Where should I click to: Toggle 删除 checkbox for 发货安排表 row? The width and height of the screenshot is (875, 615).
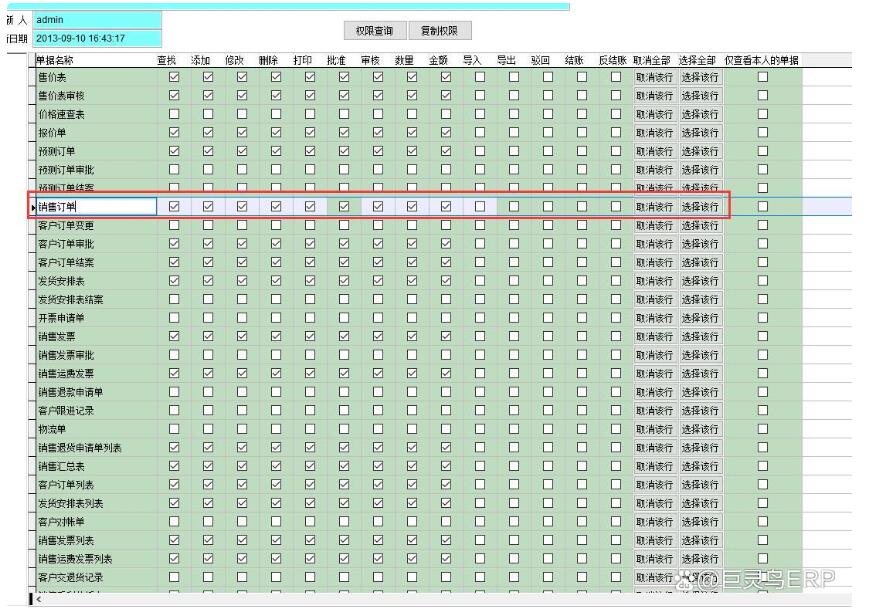tap(276, 281)
